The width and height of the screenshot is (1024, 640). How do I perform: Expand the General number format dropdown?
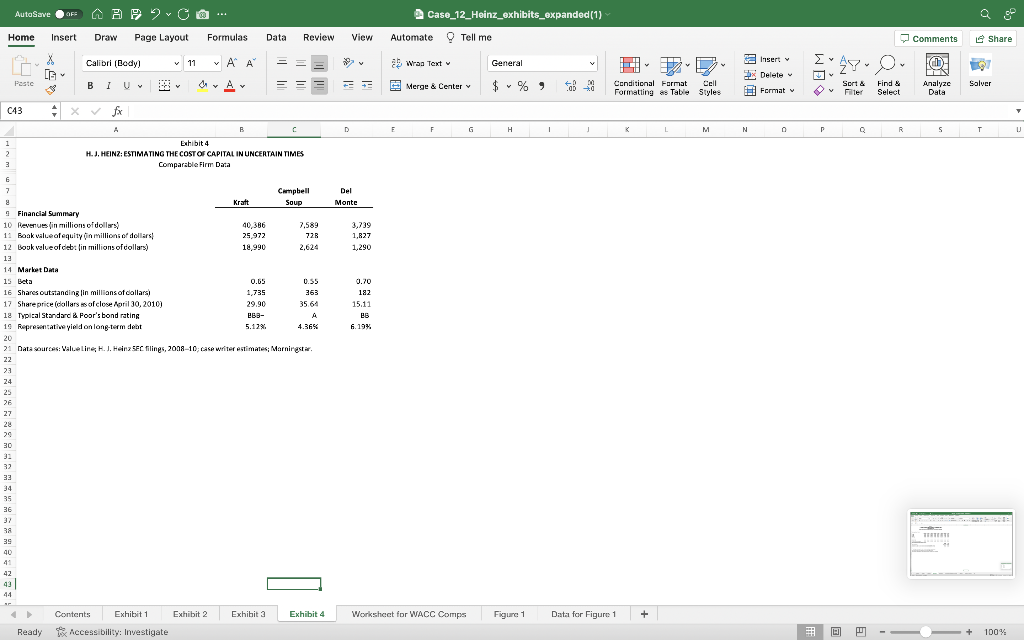coord(592,63)
